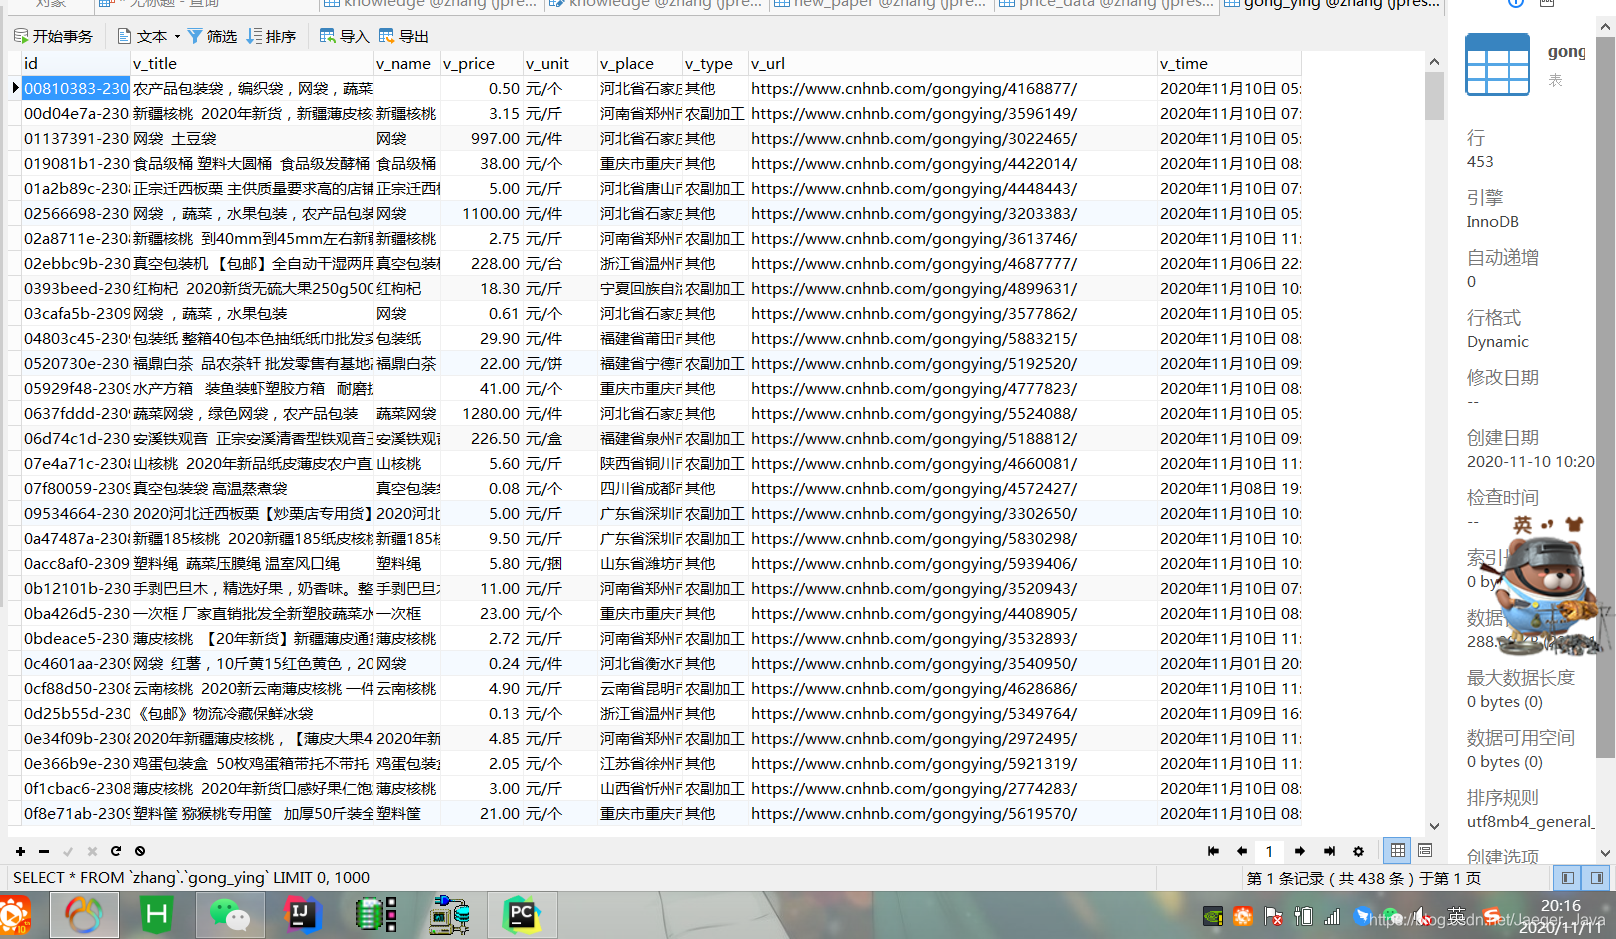The height and width of the screenshot is (939, 1616).
Task: Go to last page of records
Action: 1329,851
